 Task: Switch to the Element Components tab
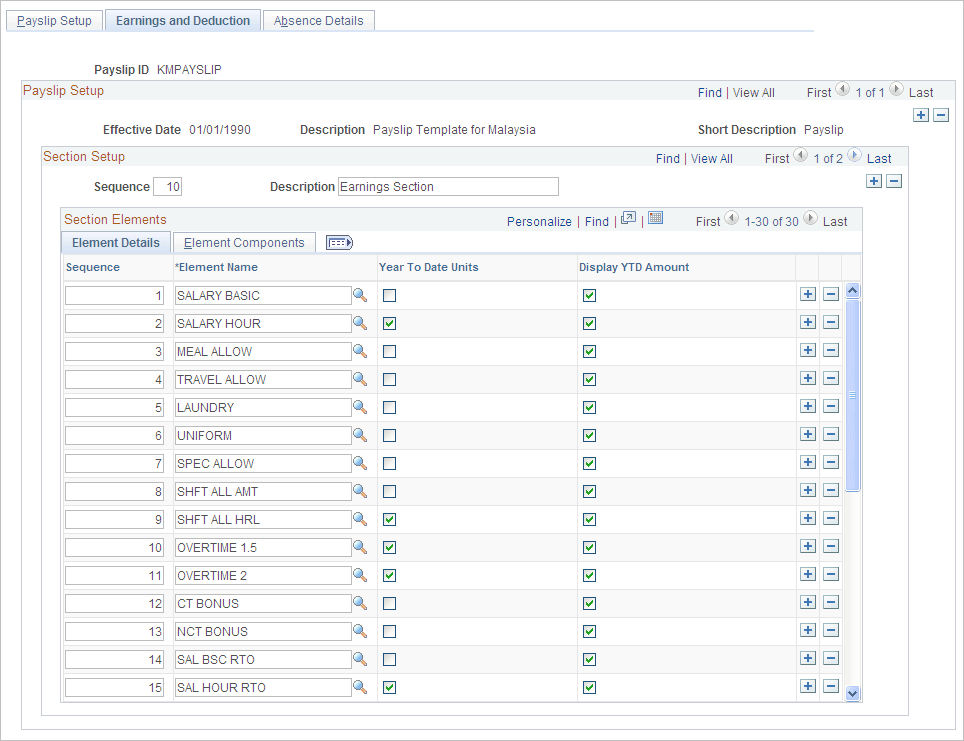point(244,242)
